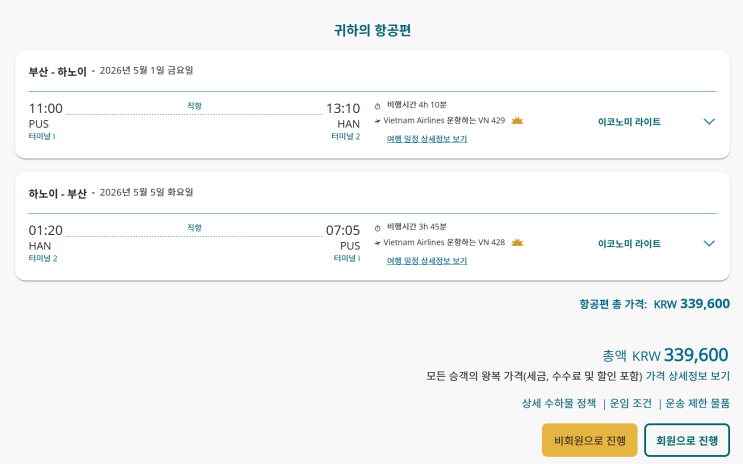
Task: Click the airplane icon beside VN 429
Action: tap(377, 121)
